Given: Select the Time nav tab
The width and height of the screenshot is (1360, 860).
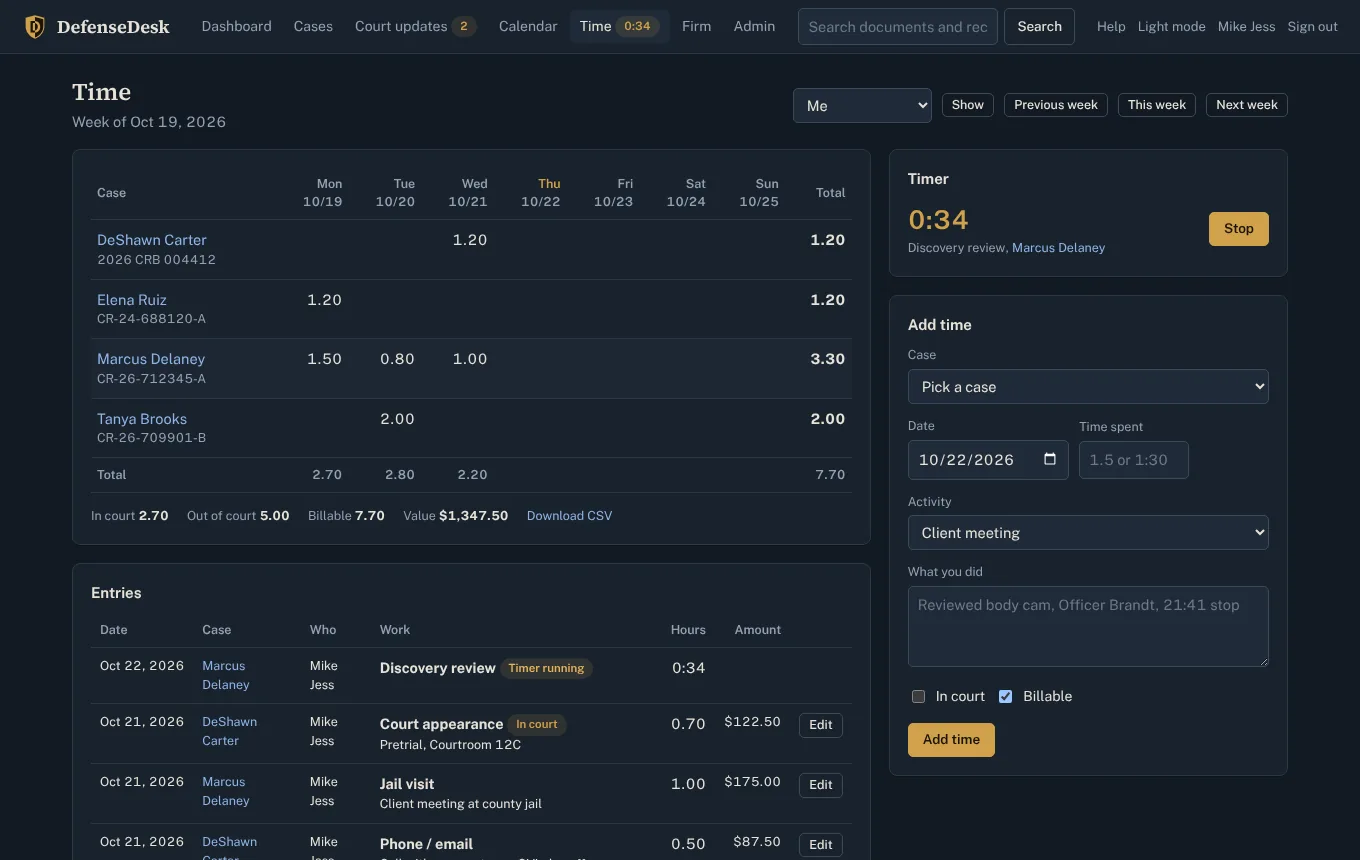Looking at the screenshot, I should pos(619,26).
